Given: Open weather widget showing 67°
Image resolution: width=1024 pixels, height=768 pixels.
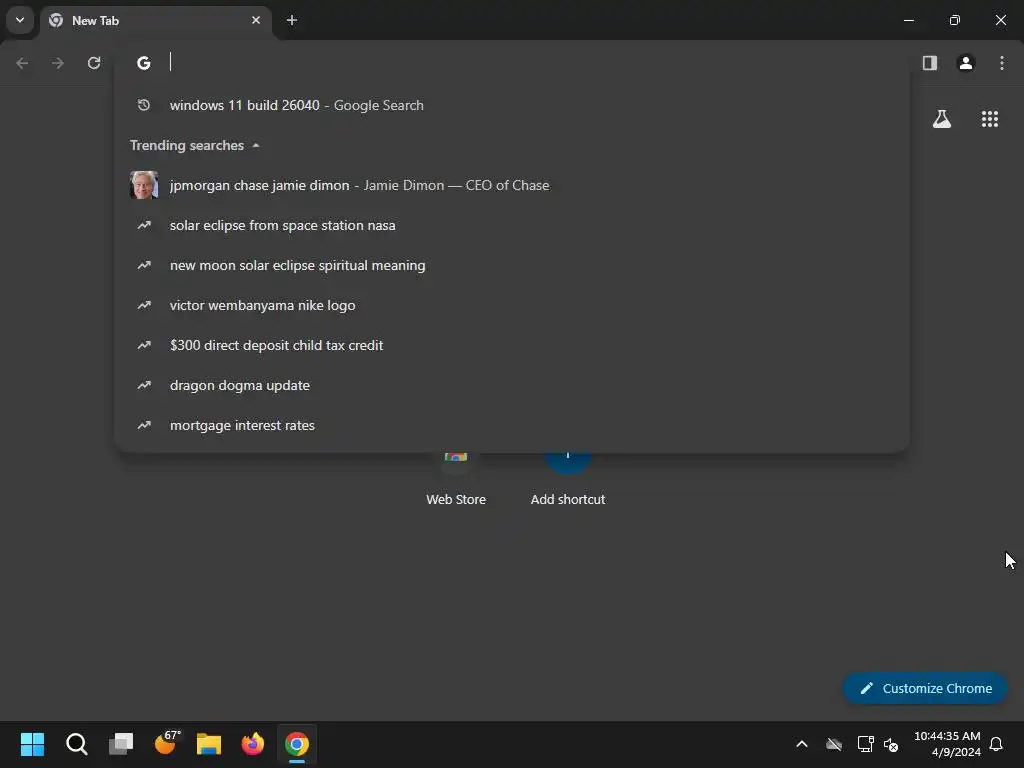Looking at the screenshot, I should (x=166, y=744).
